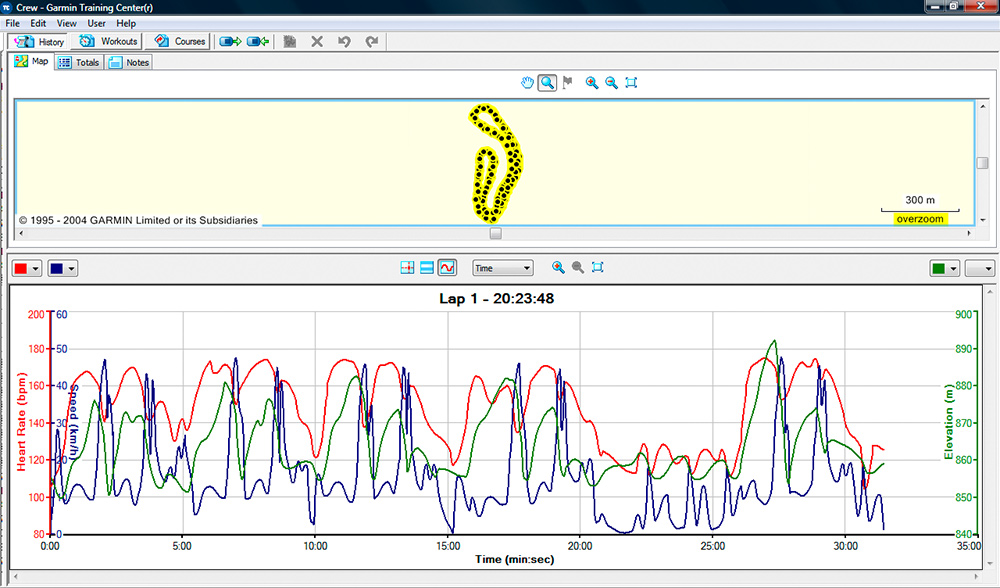Click the dark blue color swatch
Screen dimensions: 1000x588
[x=57, y=268]
